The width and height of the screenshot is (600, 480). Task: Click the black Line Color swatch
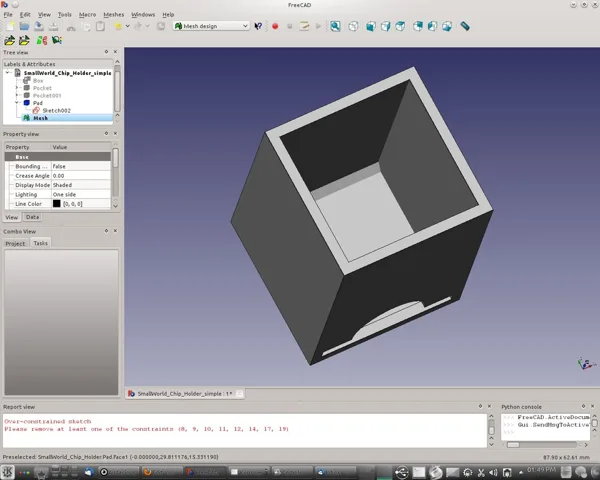[57, 204]
